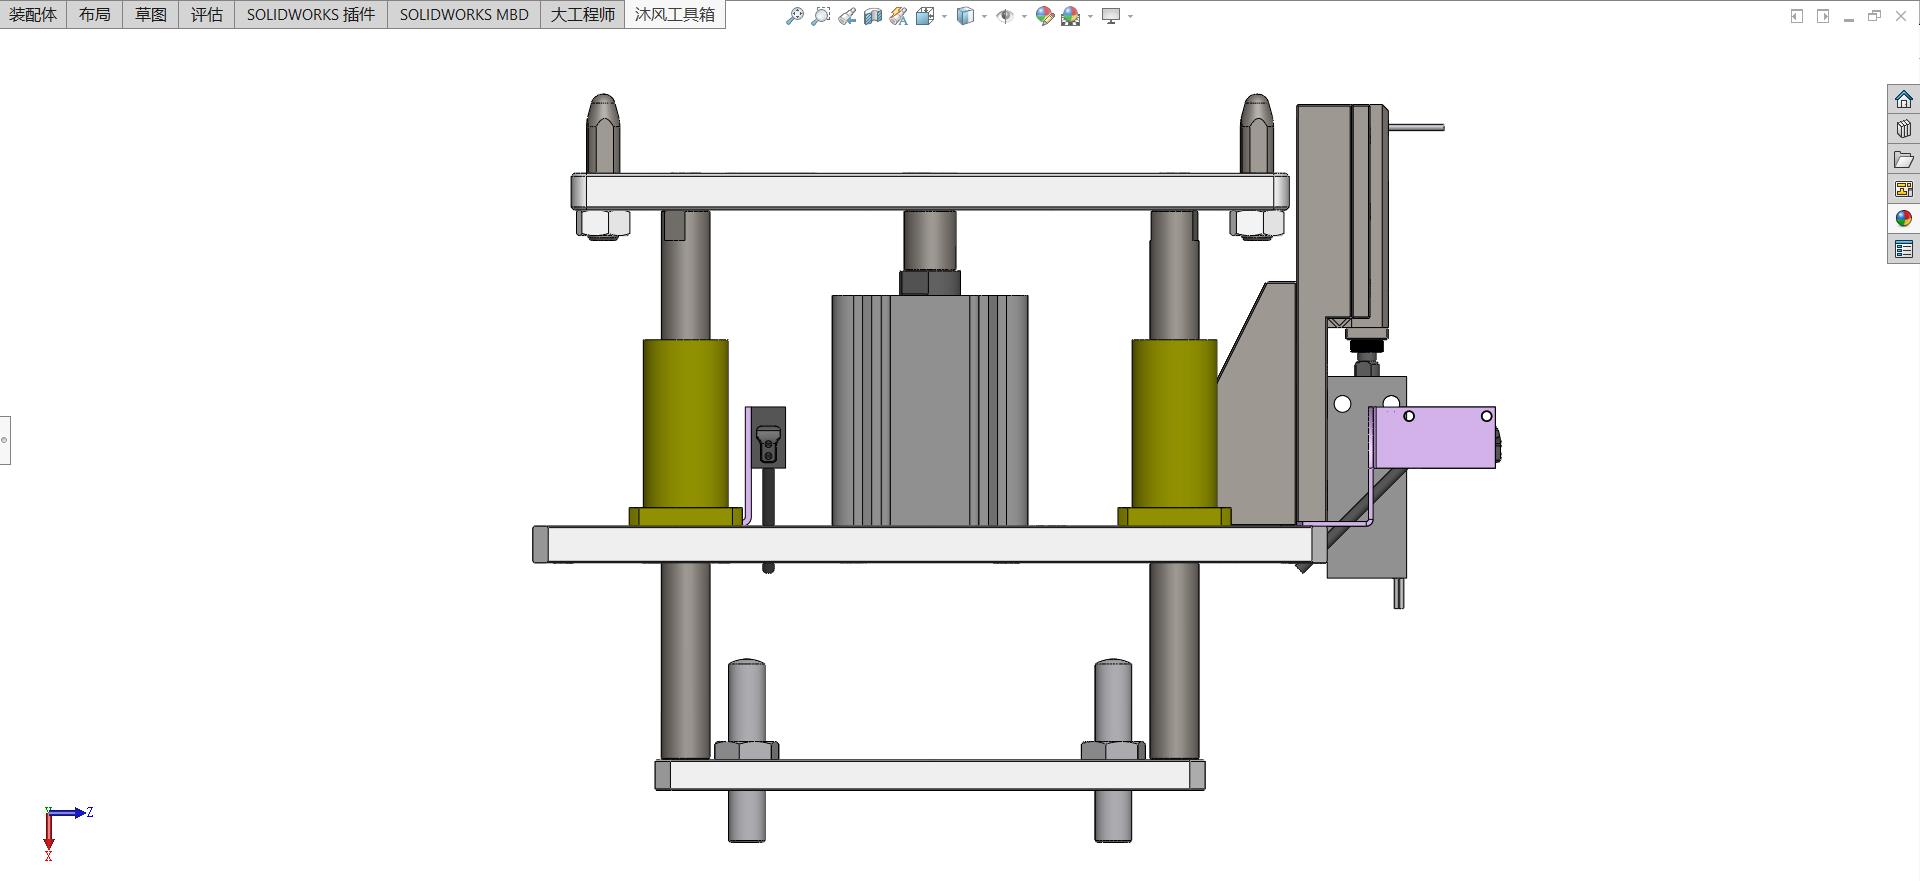Expand the Hide/Show Items dropdown arrow
This screenshot has width=1920, height=881.
[x=1024, y=16]
